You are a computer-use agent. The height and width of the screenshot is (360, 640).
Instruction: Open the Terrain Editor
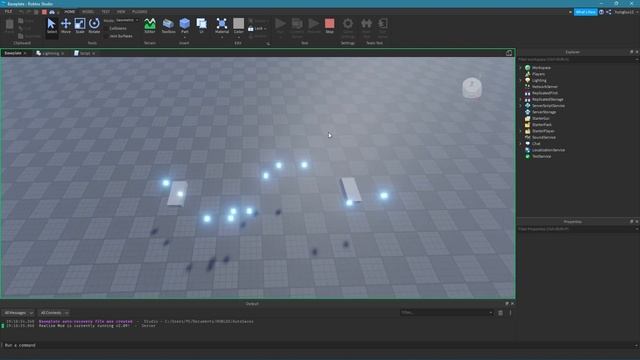(x=150, y=26)
